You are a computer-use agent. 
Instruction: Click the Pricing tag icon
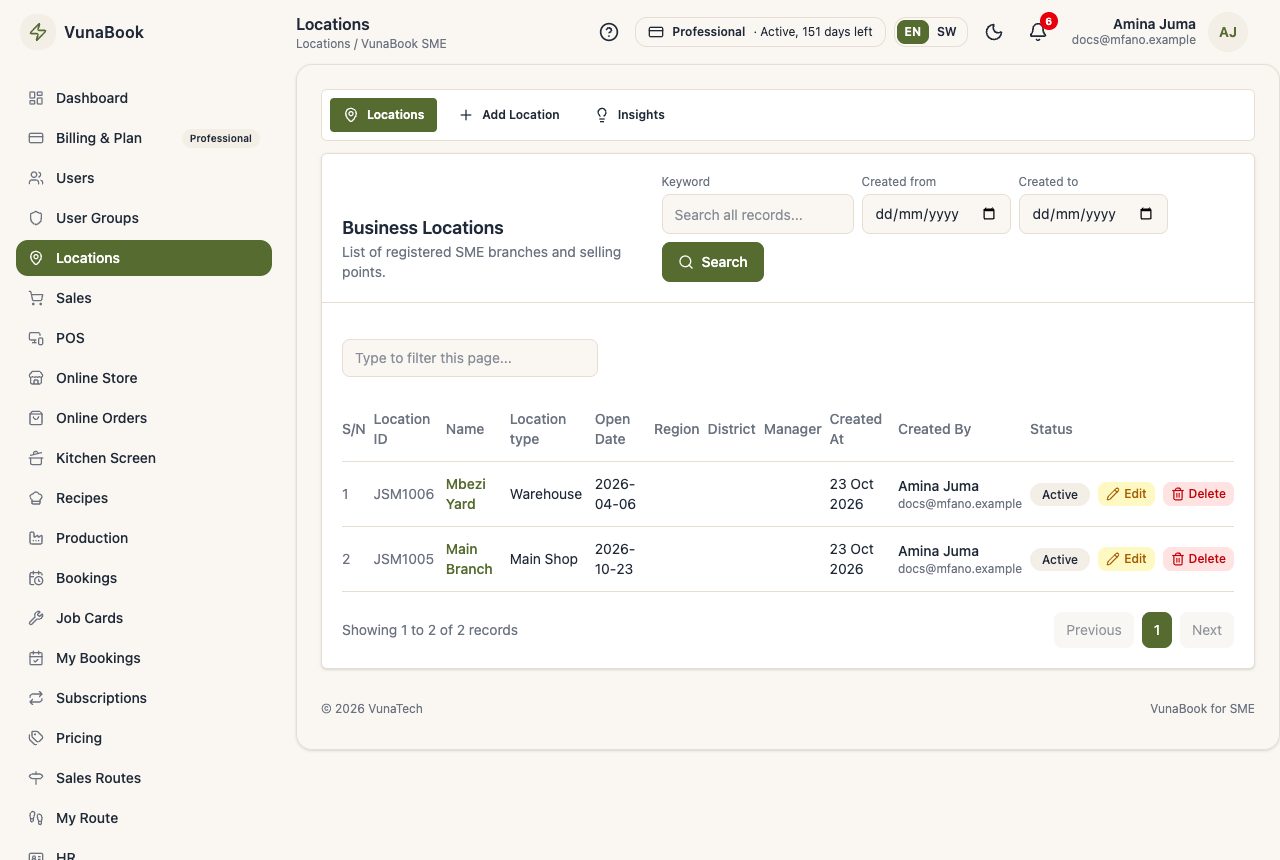(x=36, y=738)
